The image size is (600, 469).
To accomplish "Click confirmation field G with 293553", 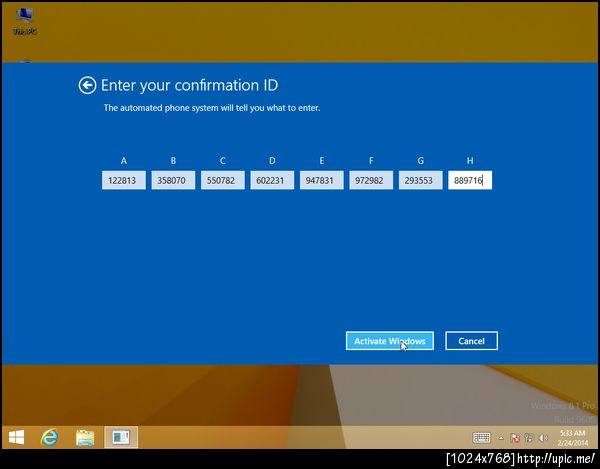I will click(x=421, y=180).
